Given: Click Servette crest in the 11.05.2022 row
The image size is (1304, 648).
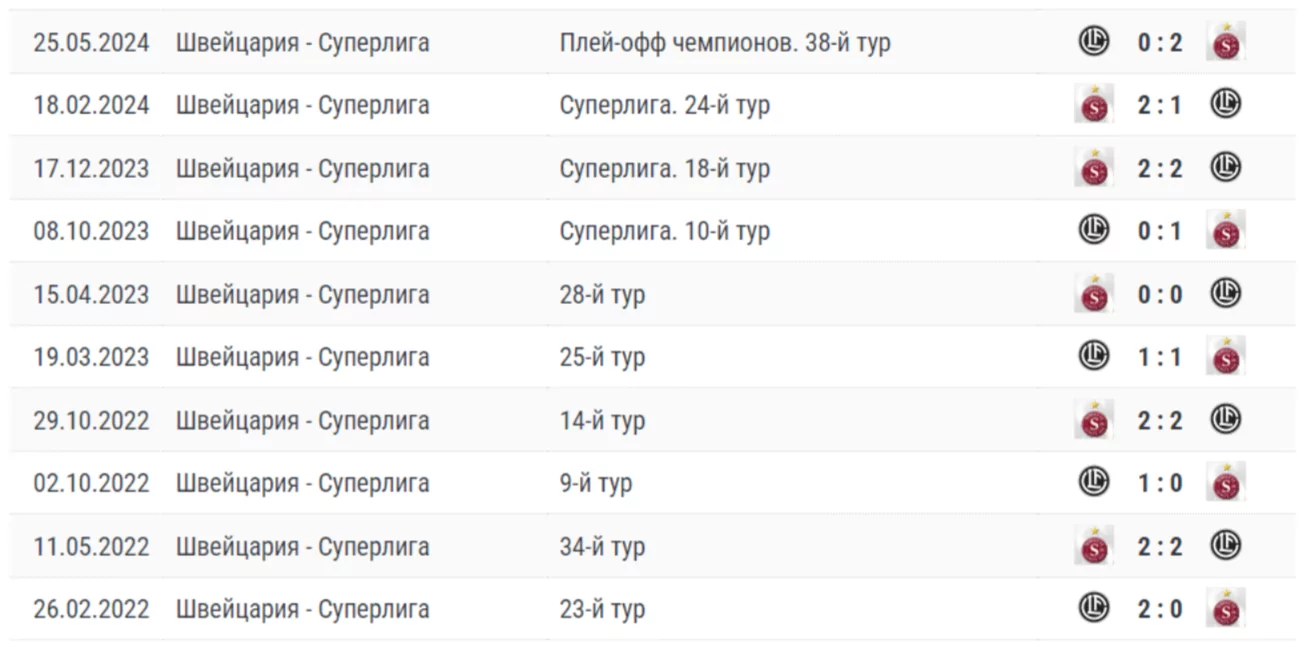Looking at the screenshot, I should [1094, 546].
